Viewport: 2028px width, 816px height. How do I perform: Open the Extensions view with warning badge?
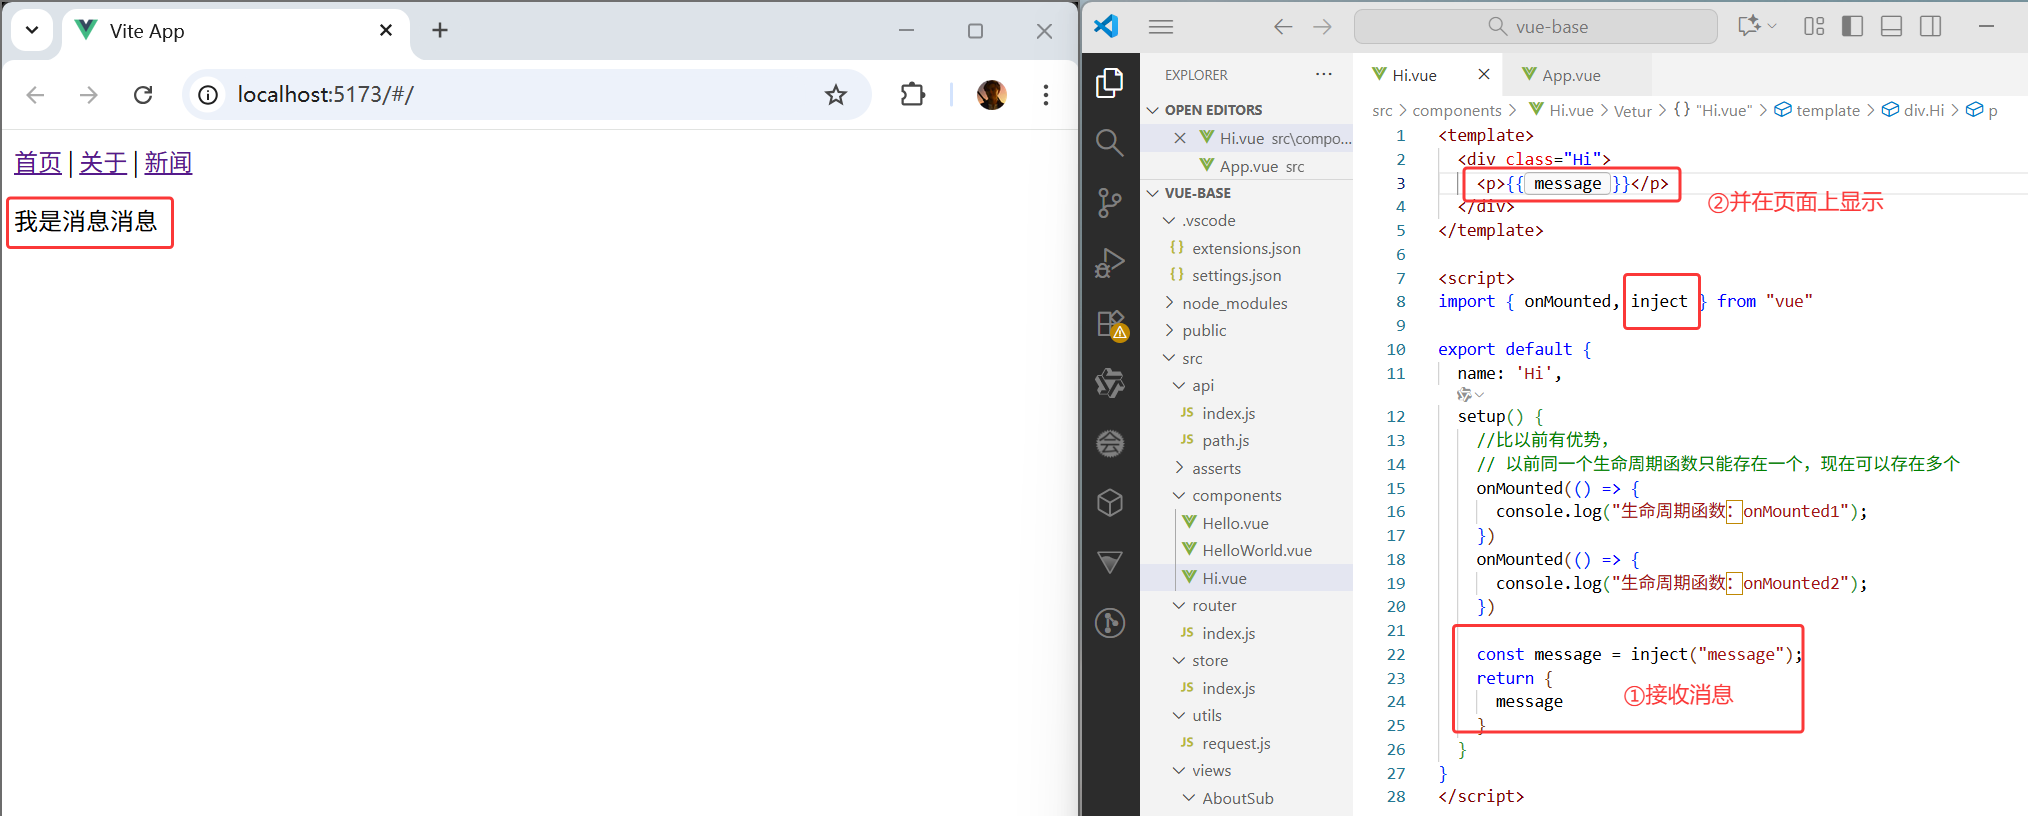(x=1112, y=325)
